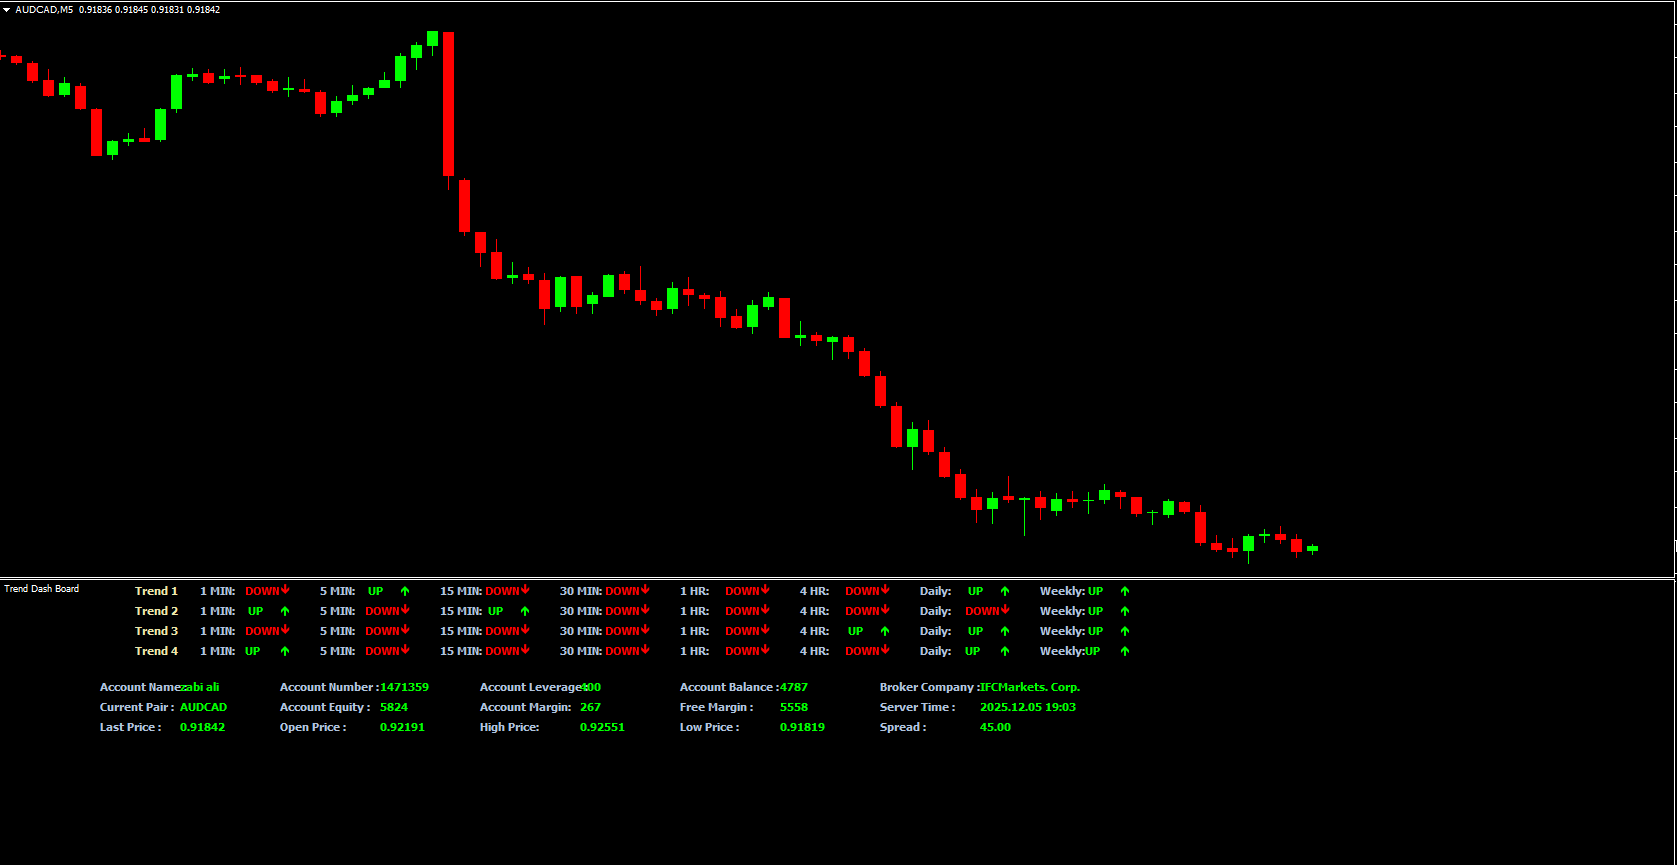This screenshot has height=865, width=1677.
Task: Select Trend 4 1 MIN up arrow
Action: click(x=285, y=651)
